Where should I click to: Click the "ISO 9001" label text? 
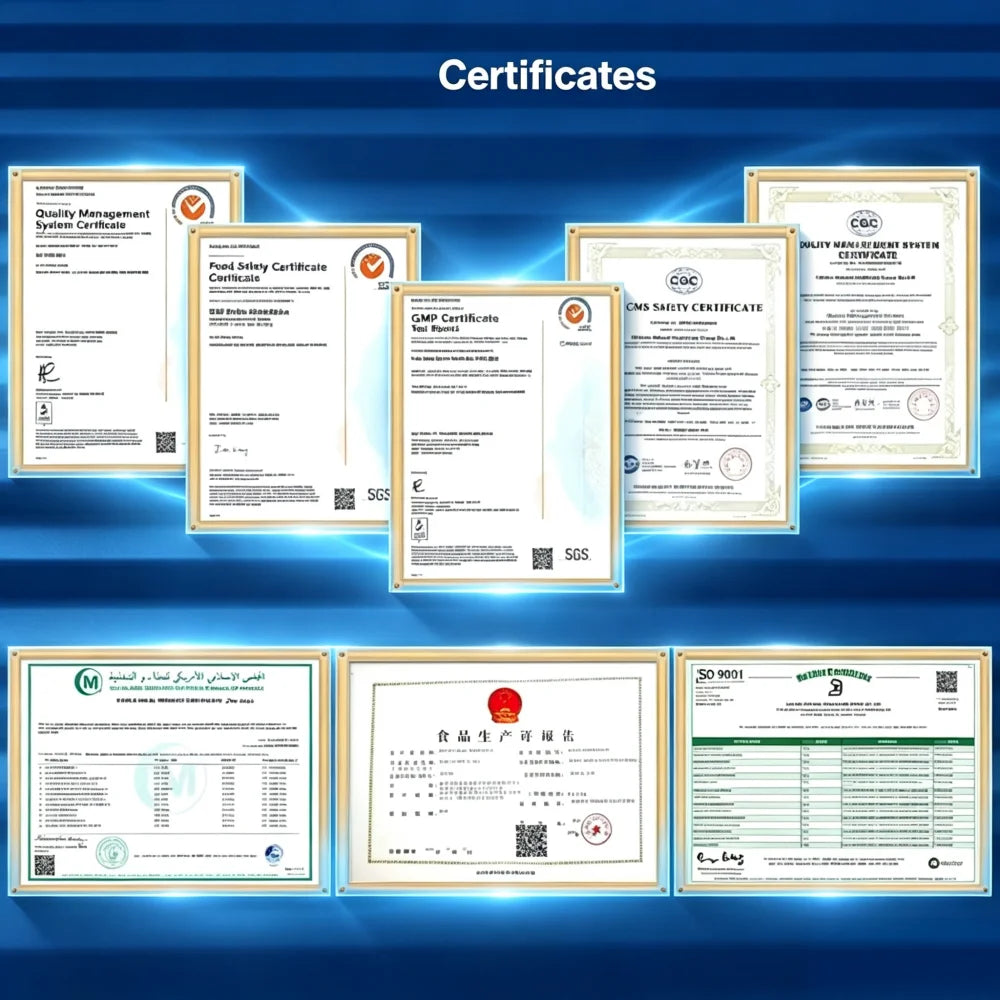click(x=721, y=675)
